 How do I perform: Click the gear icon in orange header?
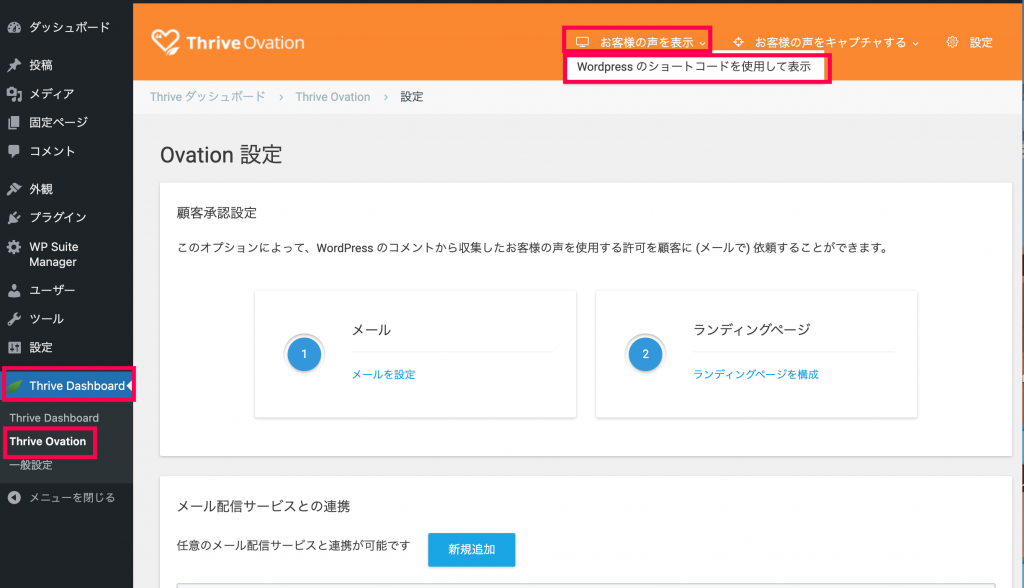click(952, 42)
